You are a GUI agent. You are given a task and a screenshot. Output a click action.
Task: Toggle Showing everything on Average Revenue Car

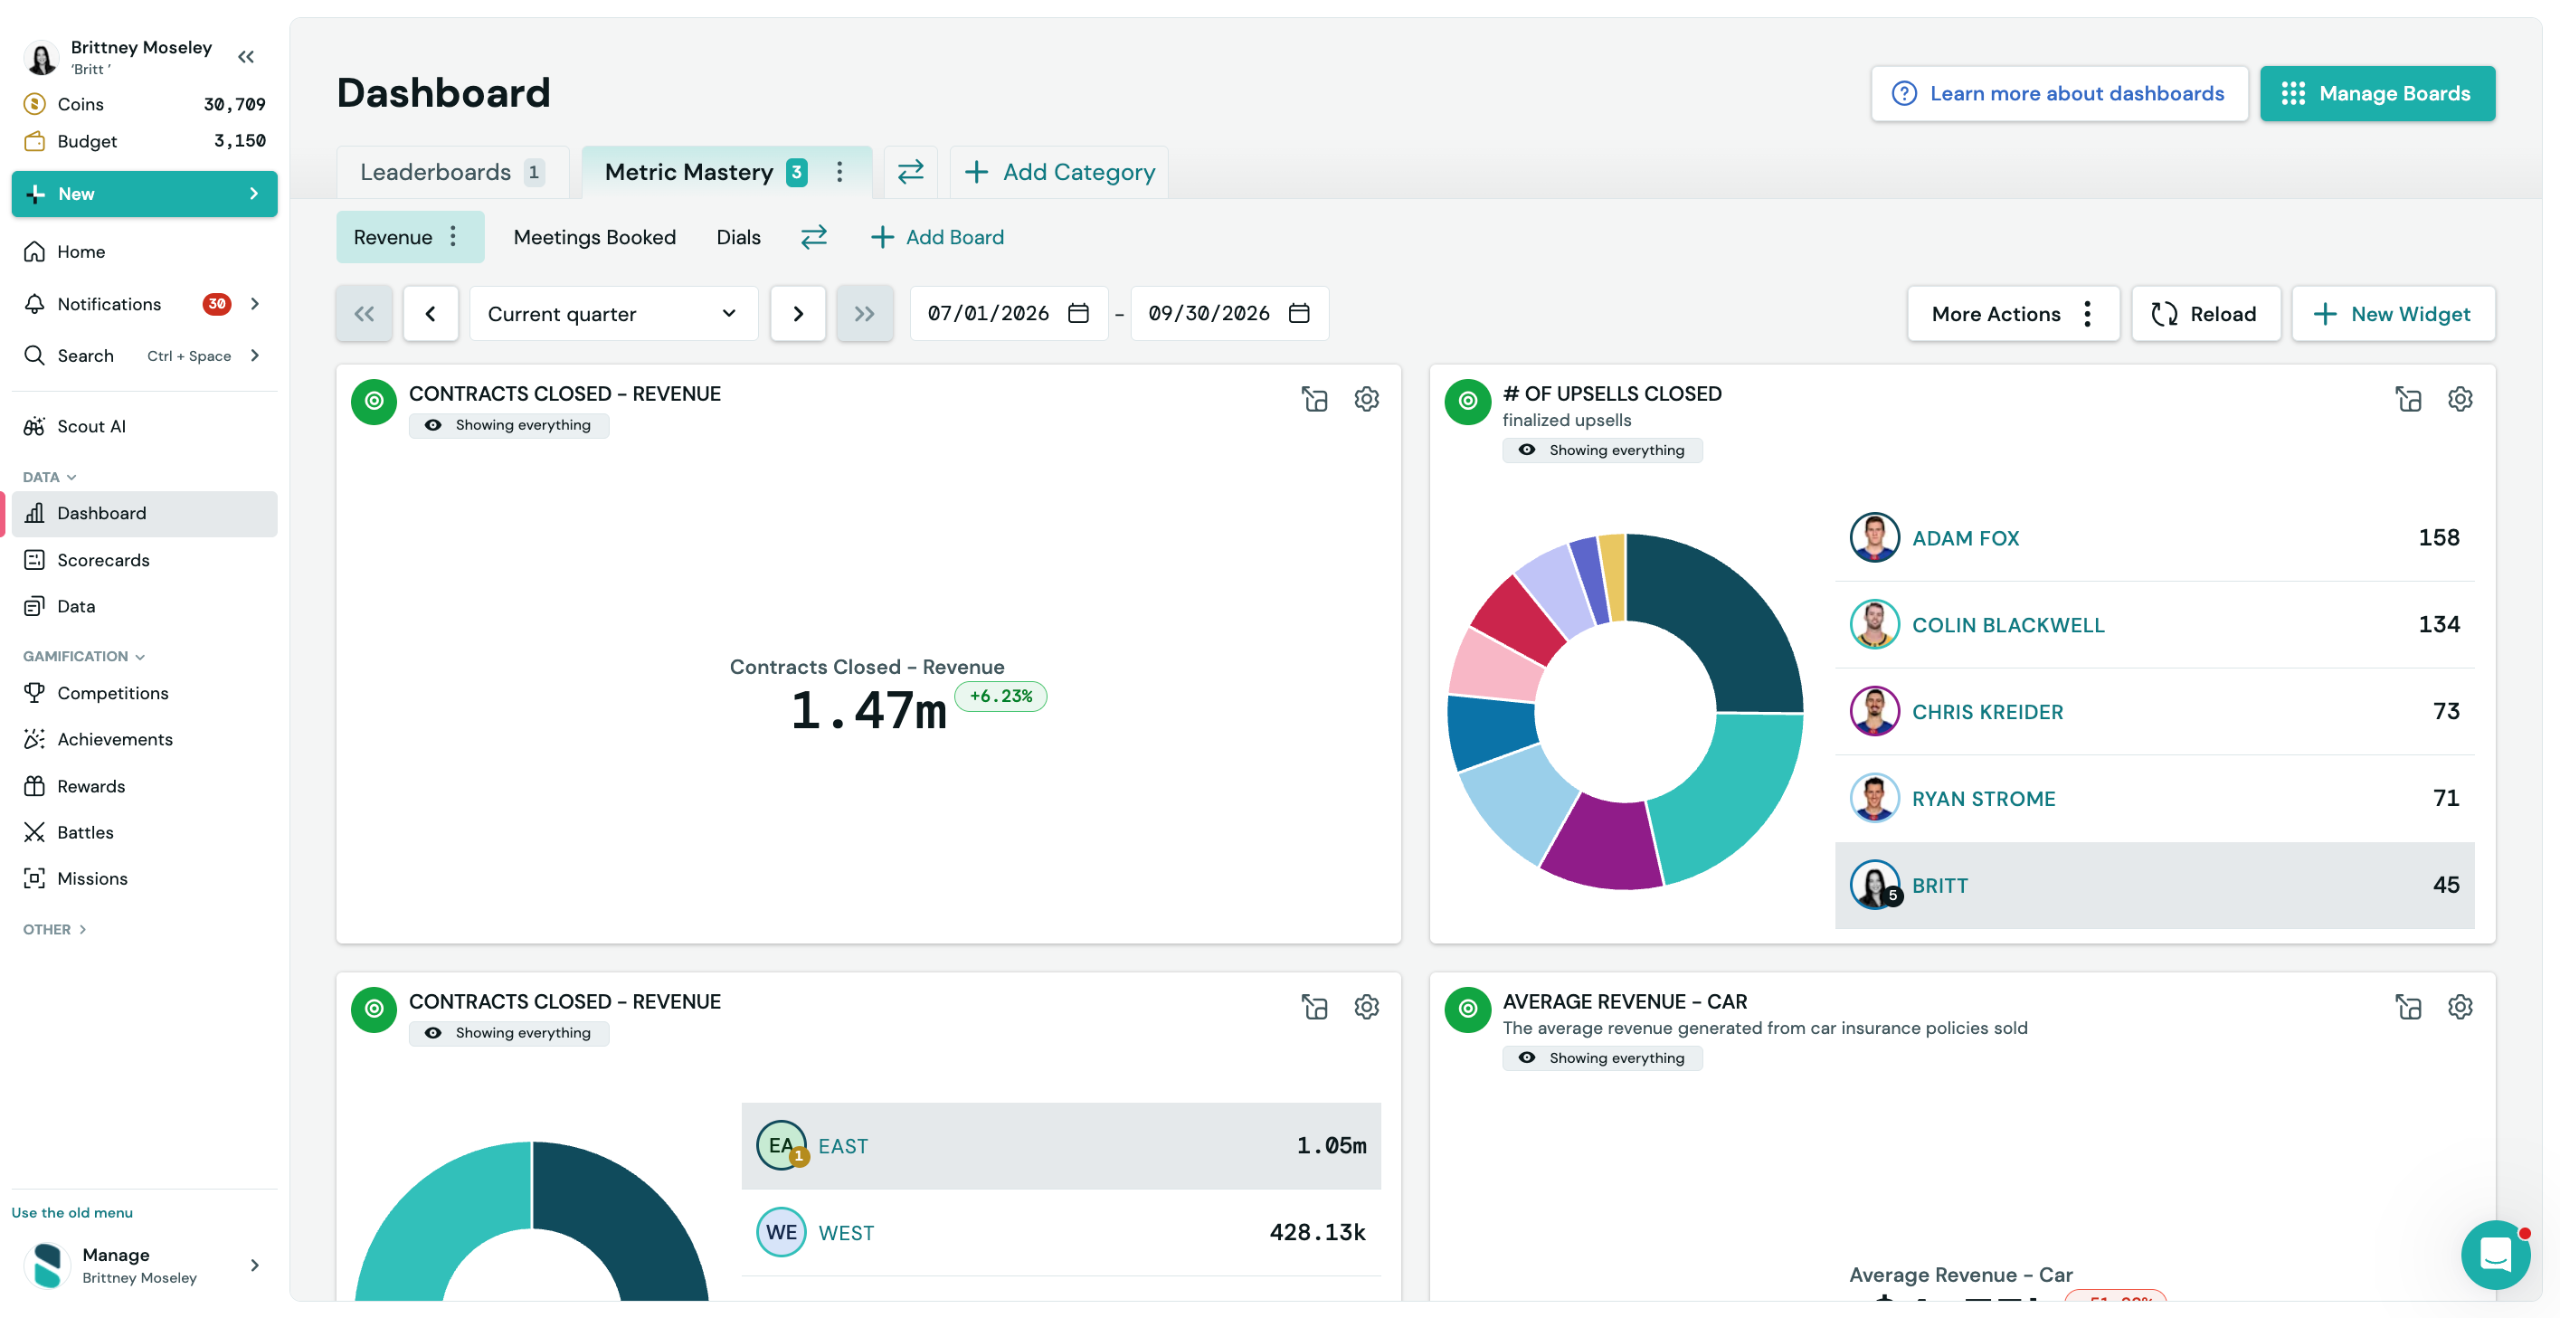point(1602,1058)
